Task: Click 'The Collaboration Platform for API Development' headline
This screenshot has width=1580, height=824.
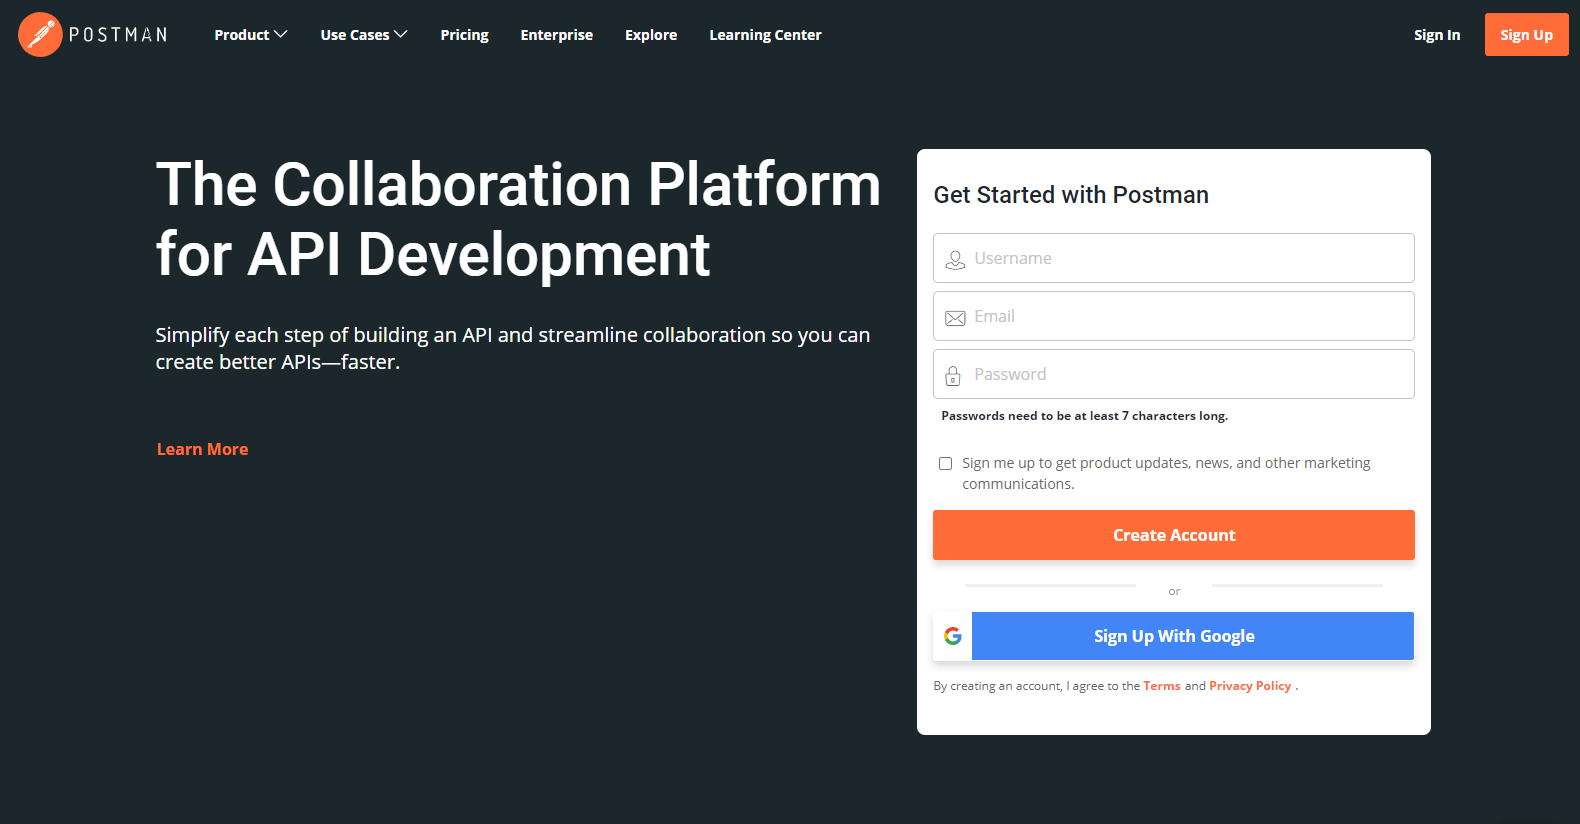Action: 518,220
